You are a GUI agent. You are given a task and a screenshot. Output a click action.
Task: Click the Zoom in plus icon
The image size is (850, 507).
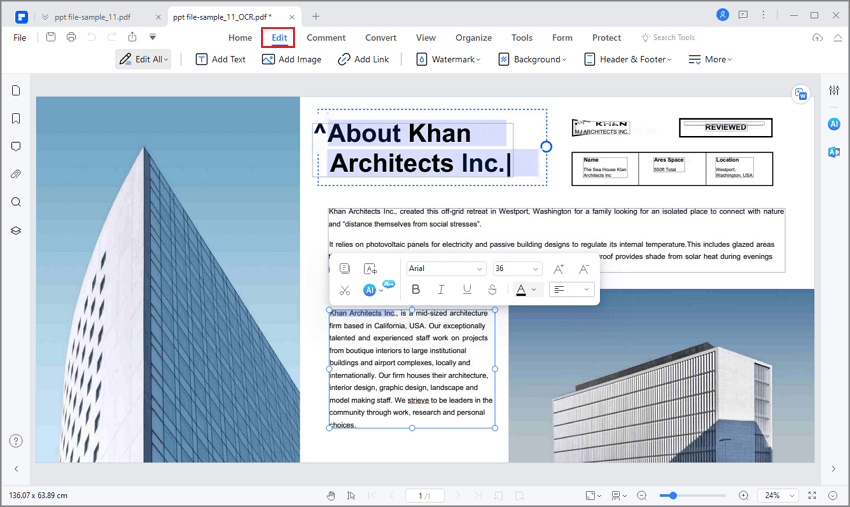[x=744, y=495]
